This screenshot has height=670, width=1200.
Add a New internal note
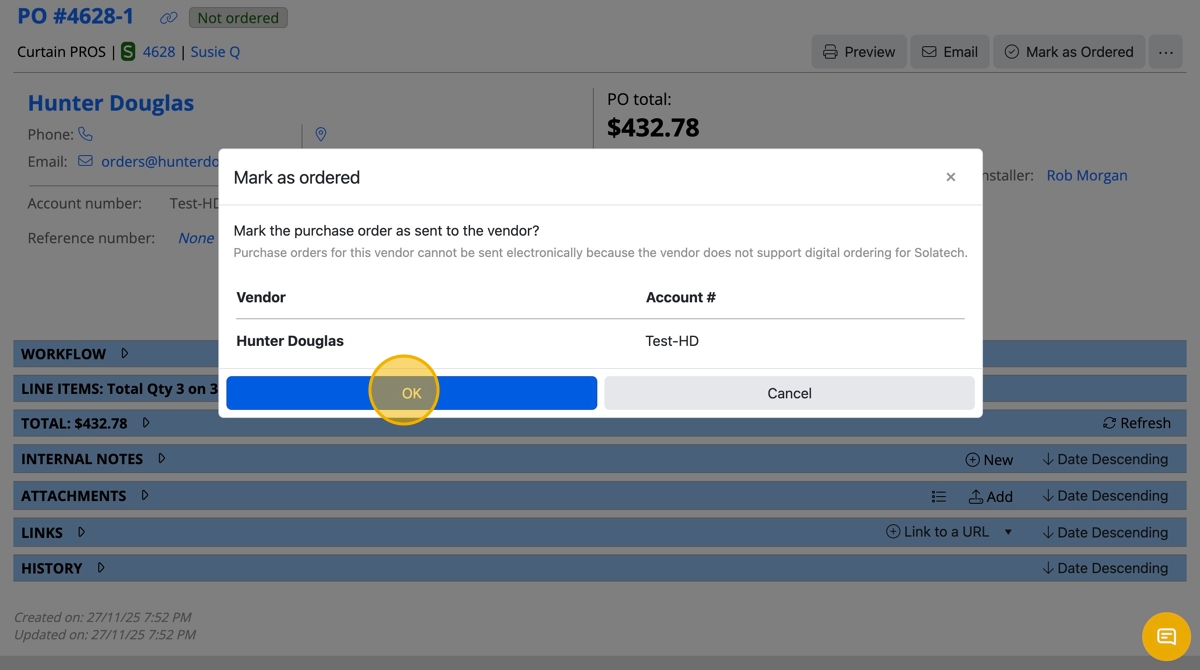pyautogui.click(x=989, y=460)
